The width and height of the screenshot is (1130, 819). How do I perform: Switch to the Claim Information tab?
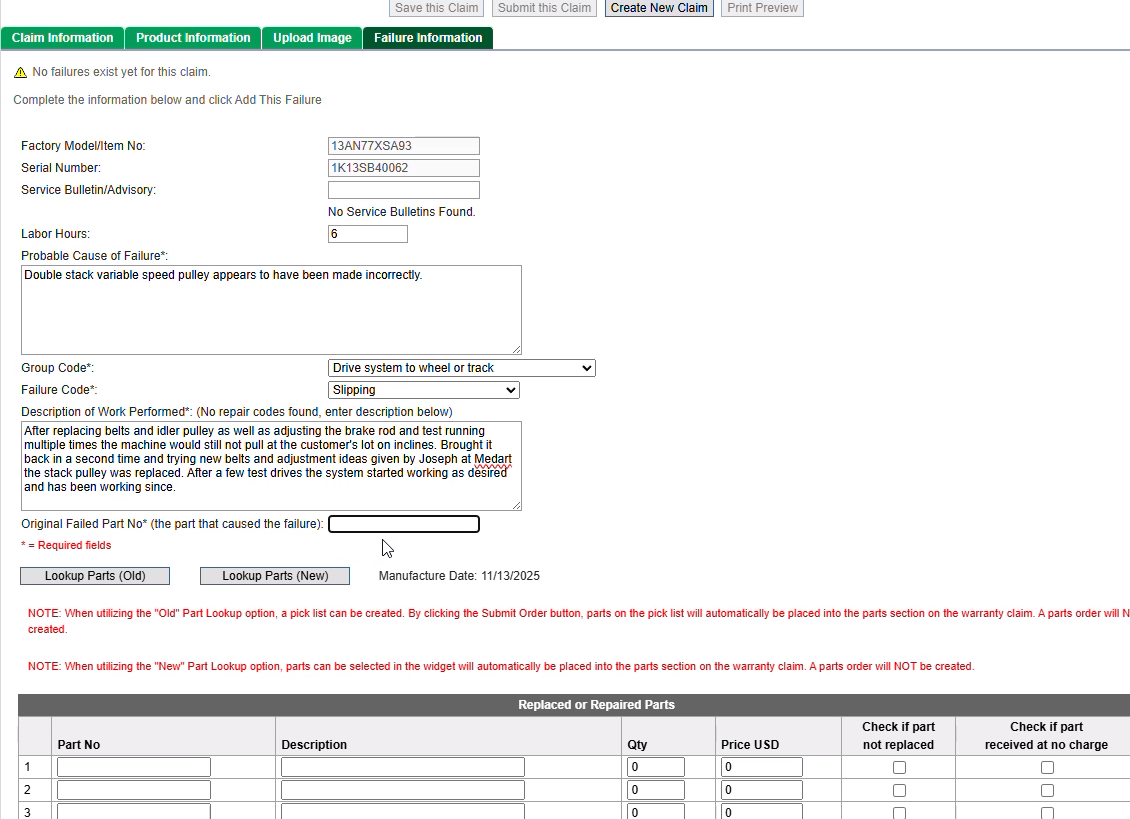click(x=62, y=38)
